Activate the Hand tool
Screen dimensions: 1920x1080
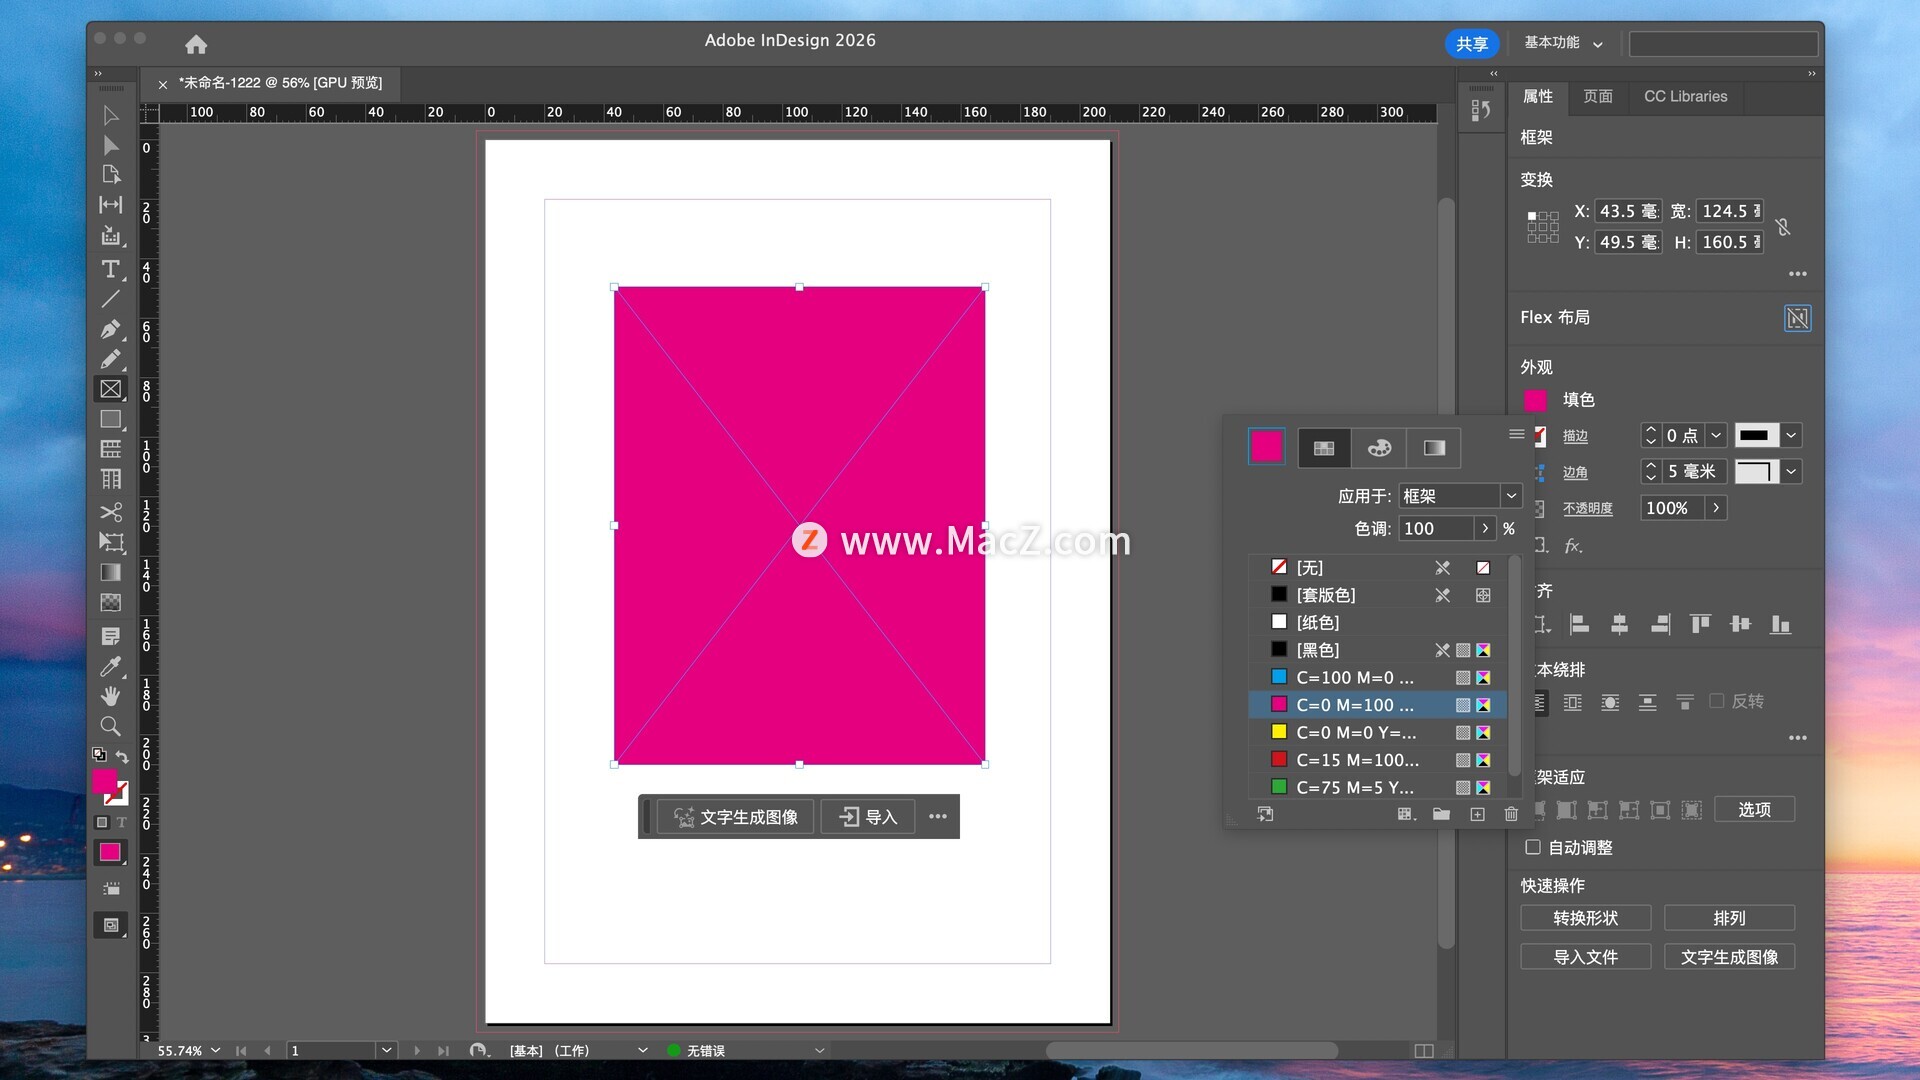(x=110, y=696)
